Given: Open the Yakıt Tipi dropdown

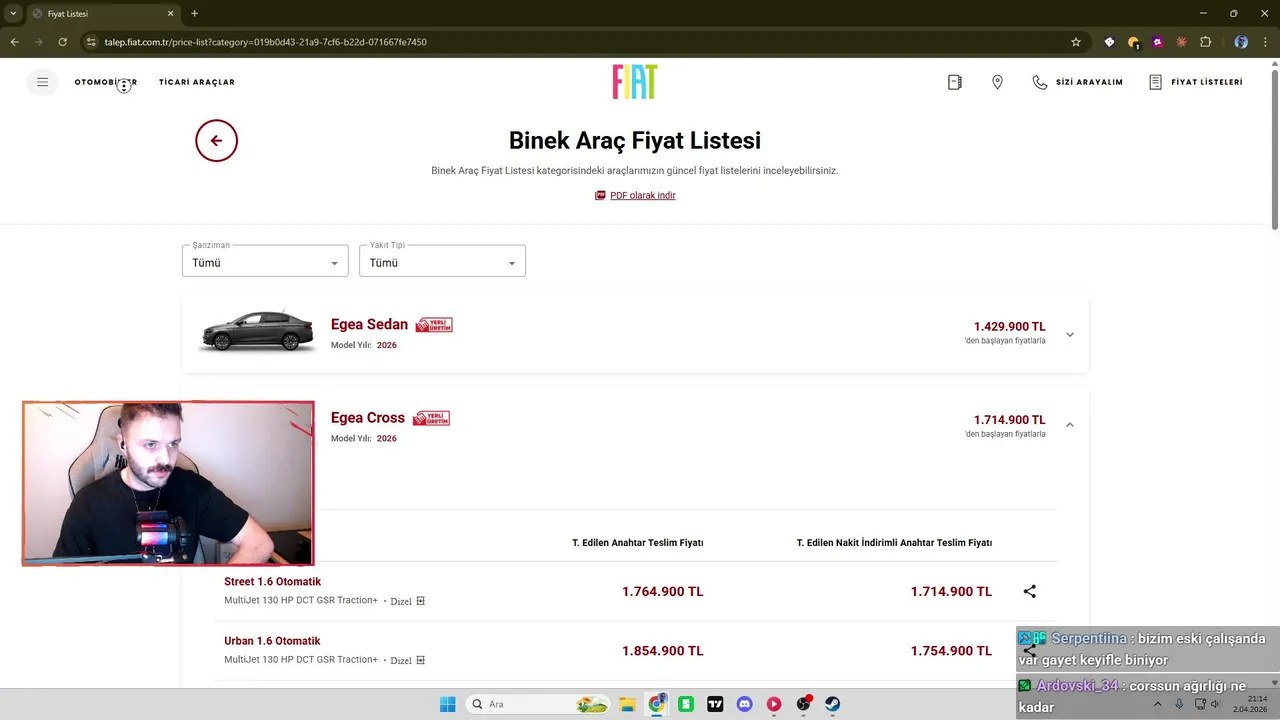Looking at the screenshot, I should [x=442, y=261].
